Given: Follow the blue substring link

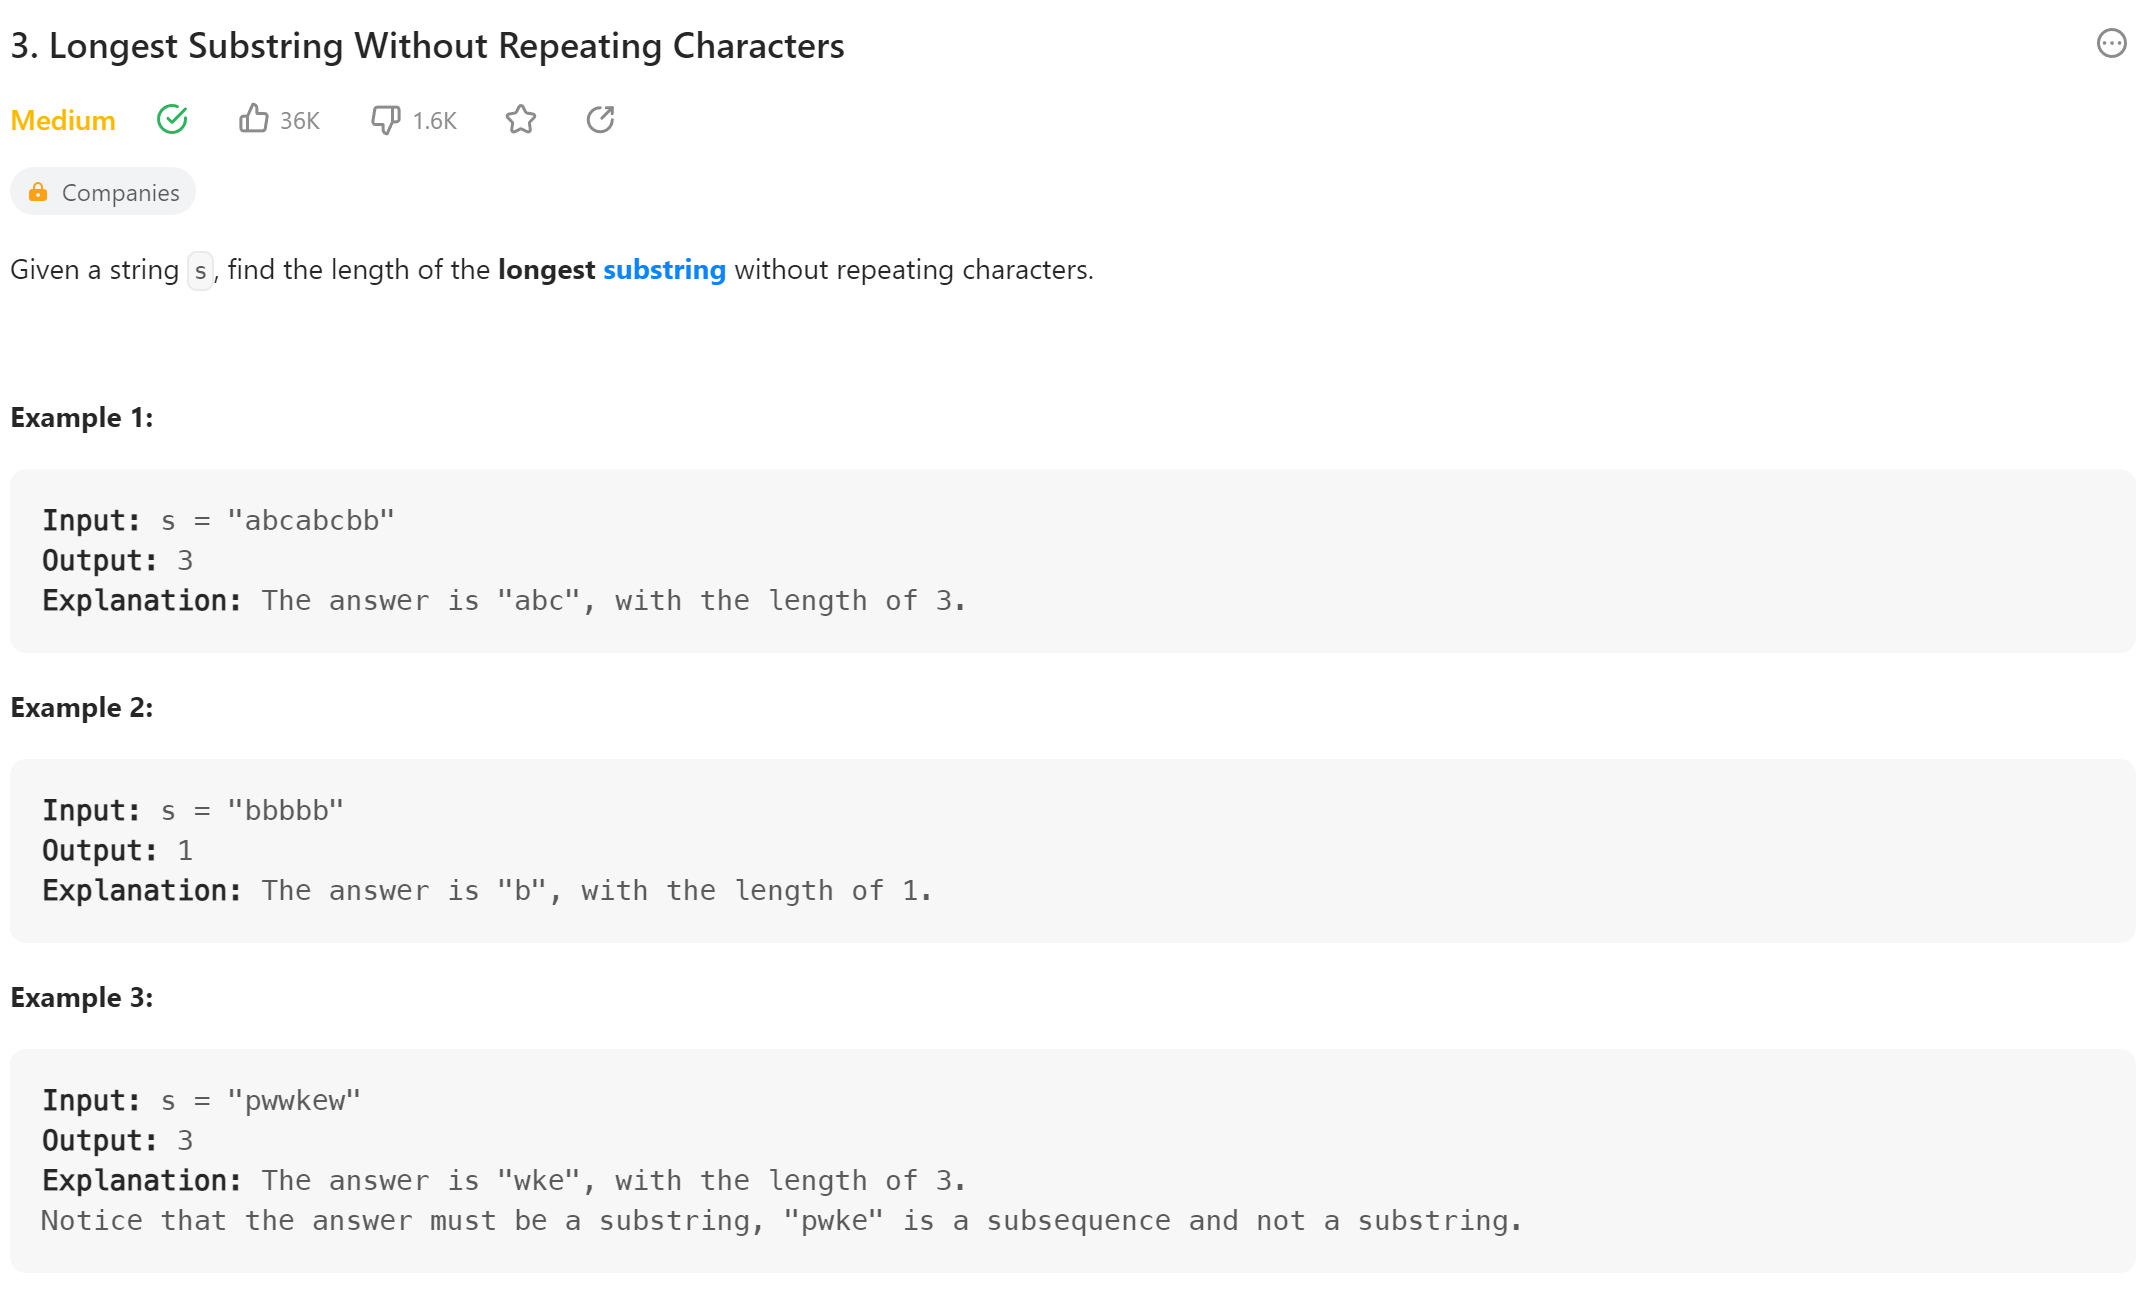Looking at the screenshot, I should pyautogui.click(x=664, y=270).
